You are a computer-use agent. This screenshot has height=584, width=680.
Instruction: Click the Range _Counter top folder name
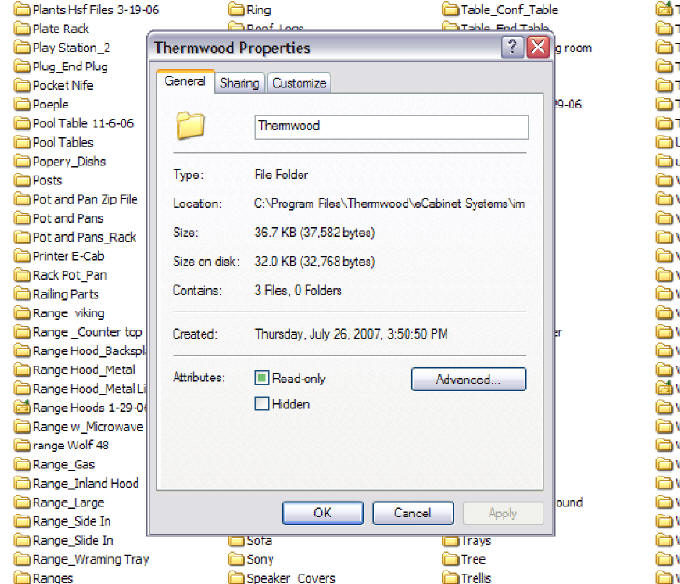click(87, 332)
